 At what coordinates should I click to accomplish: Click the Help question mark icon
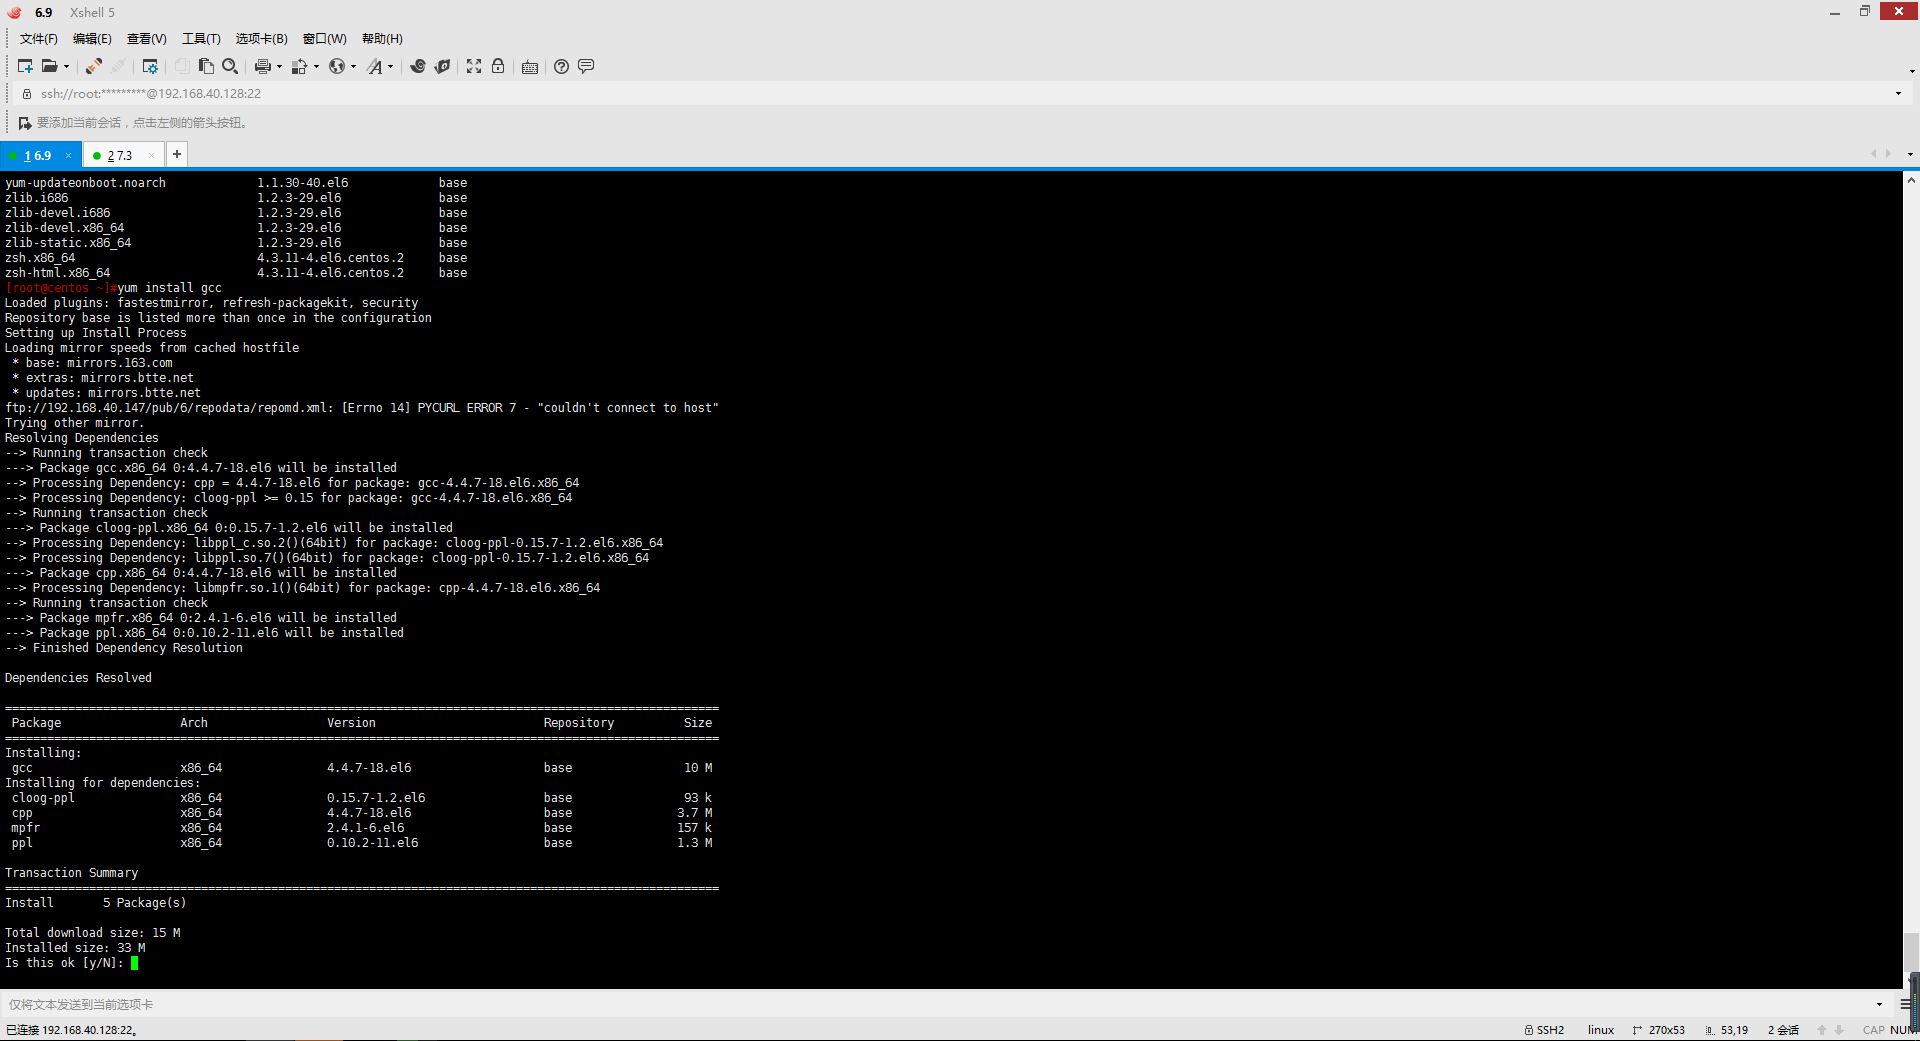pos(562,66)
